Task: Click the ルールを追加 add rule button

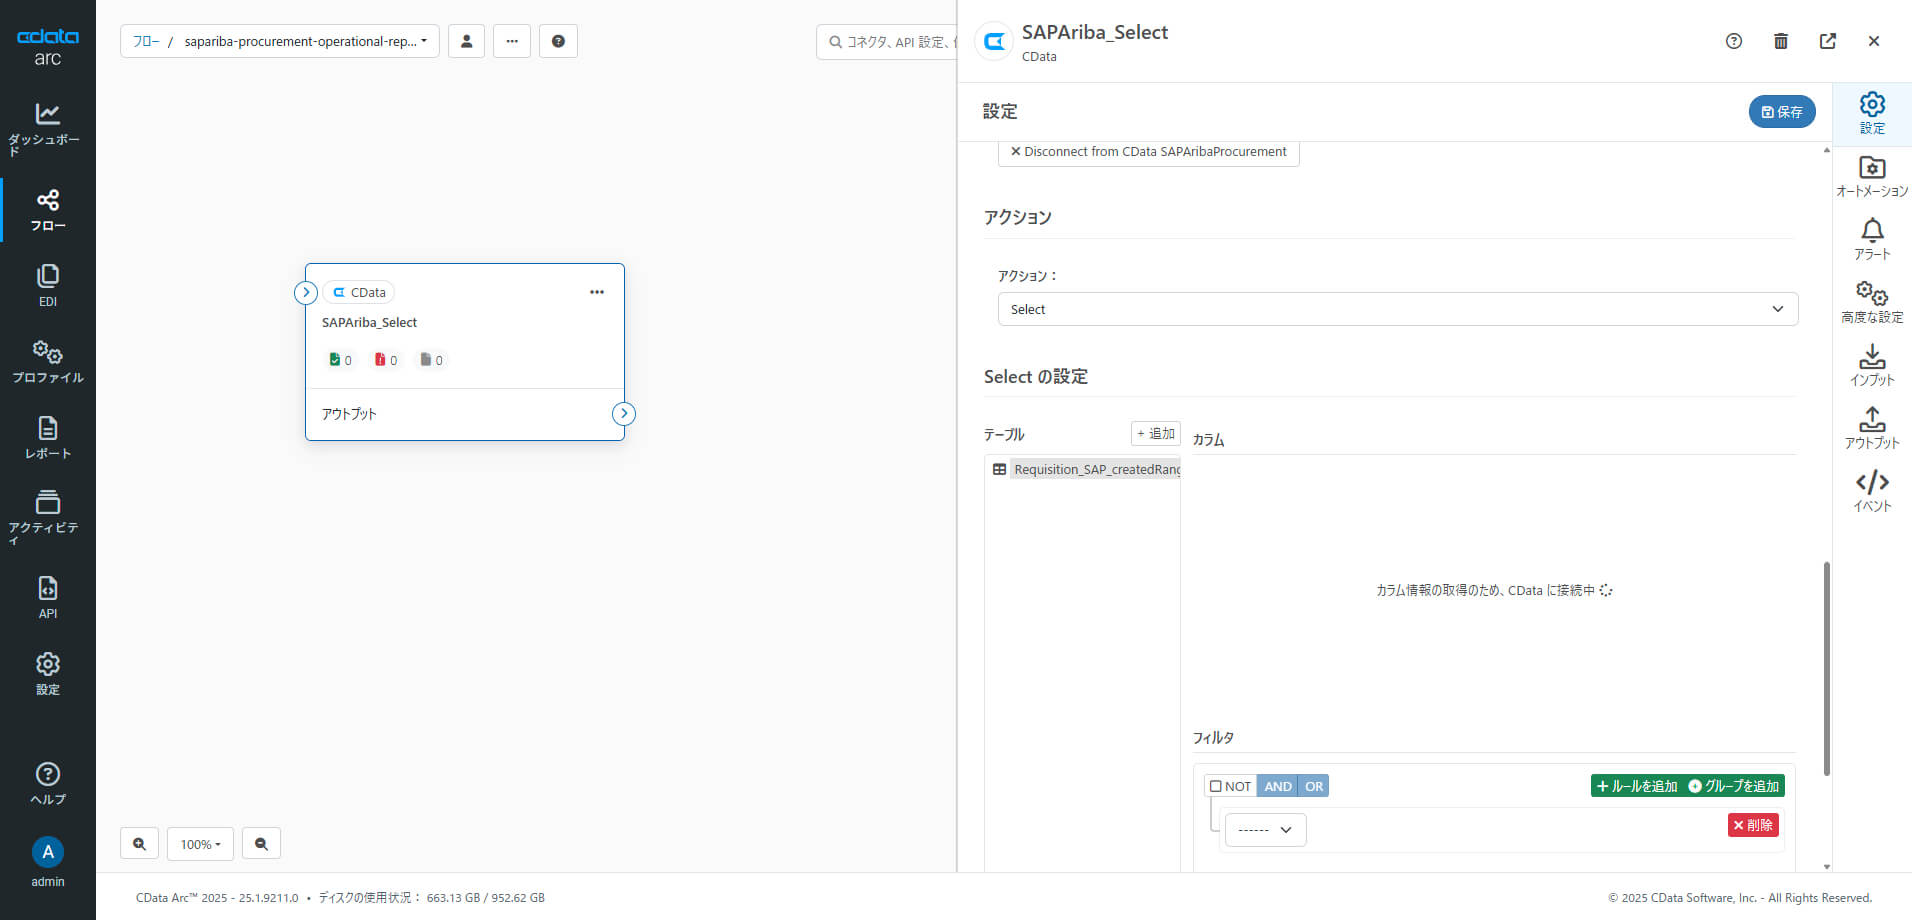Action: [x=1637, y=786]
